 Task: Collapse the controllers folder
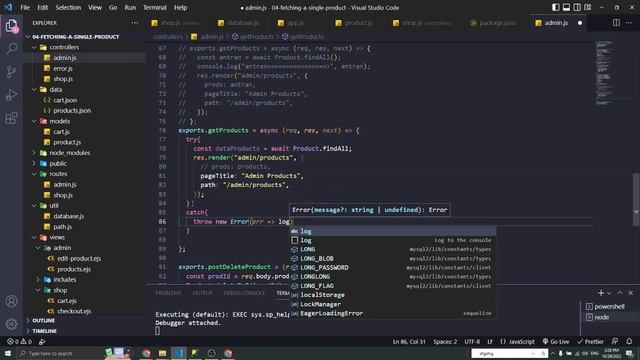coord(34,47)
